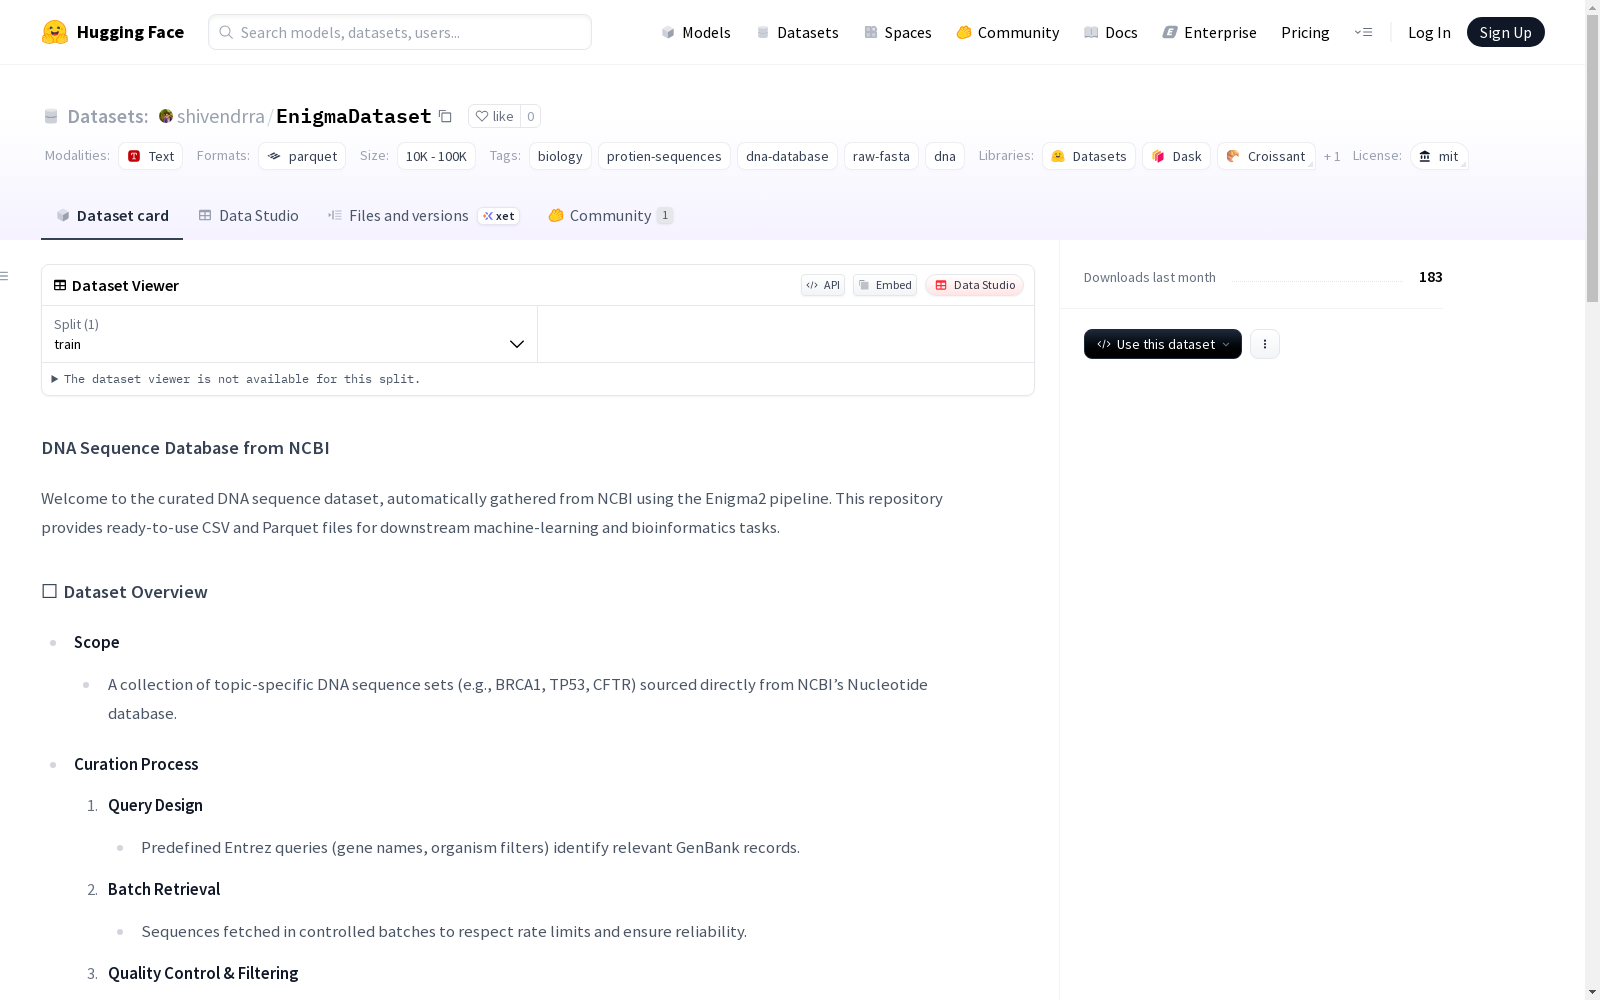Copy dataset name with the copy icon
This screenshot has height=1000, width=1600.
tap(446, 116)
